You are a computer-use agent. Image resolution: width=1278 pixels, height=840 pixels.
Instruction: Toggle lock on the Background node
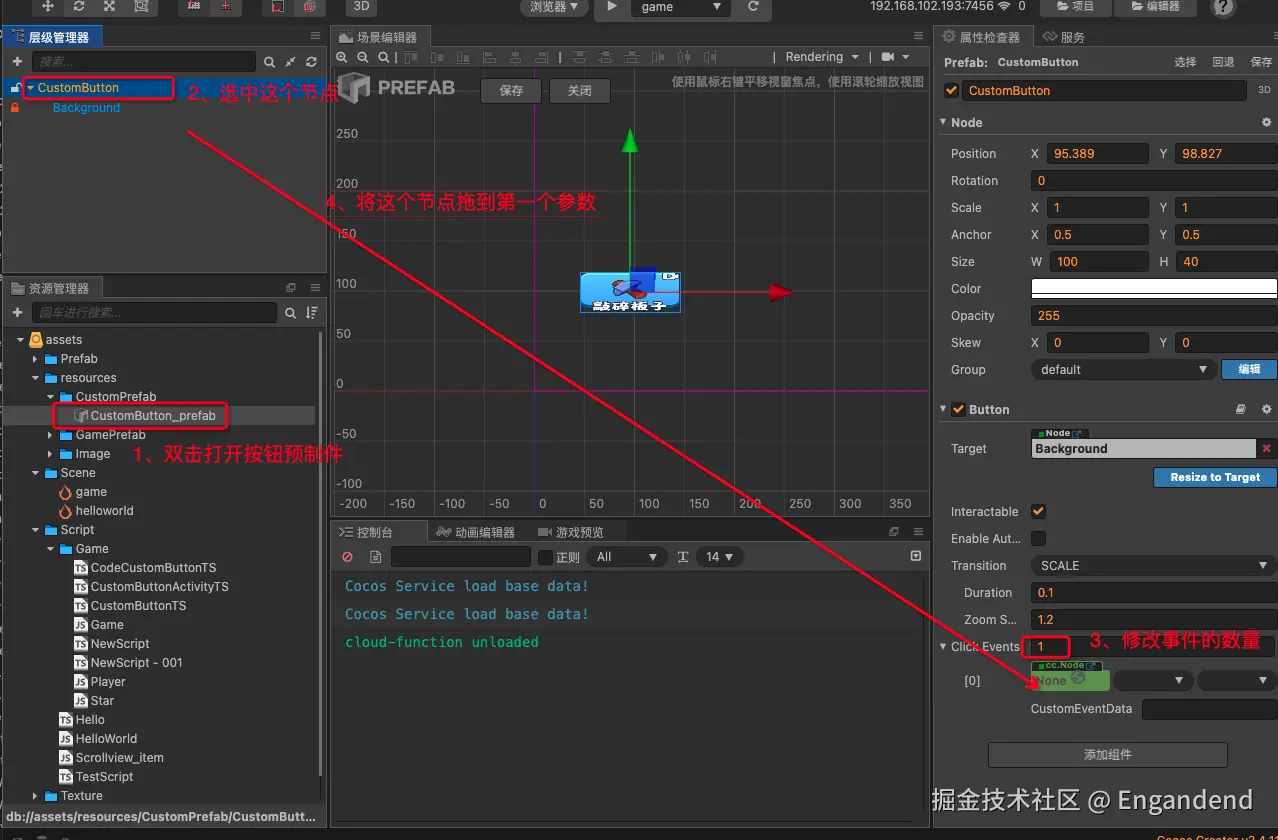coord(14,107)
